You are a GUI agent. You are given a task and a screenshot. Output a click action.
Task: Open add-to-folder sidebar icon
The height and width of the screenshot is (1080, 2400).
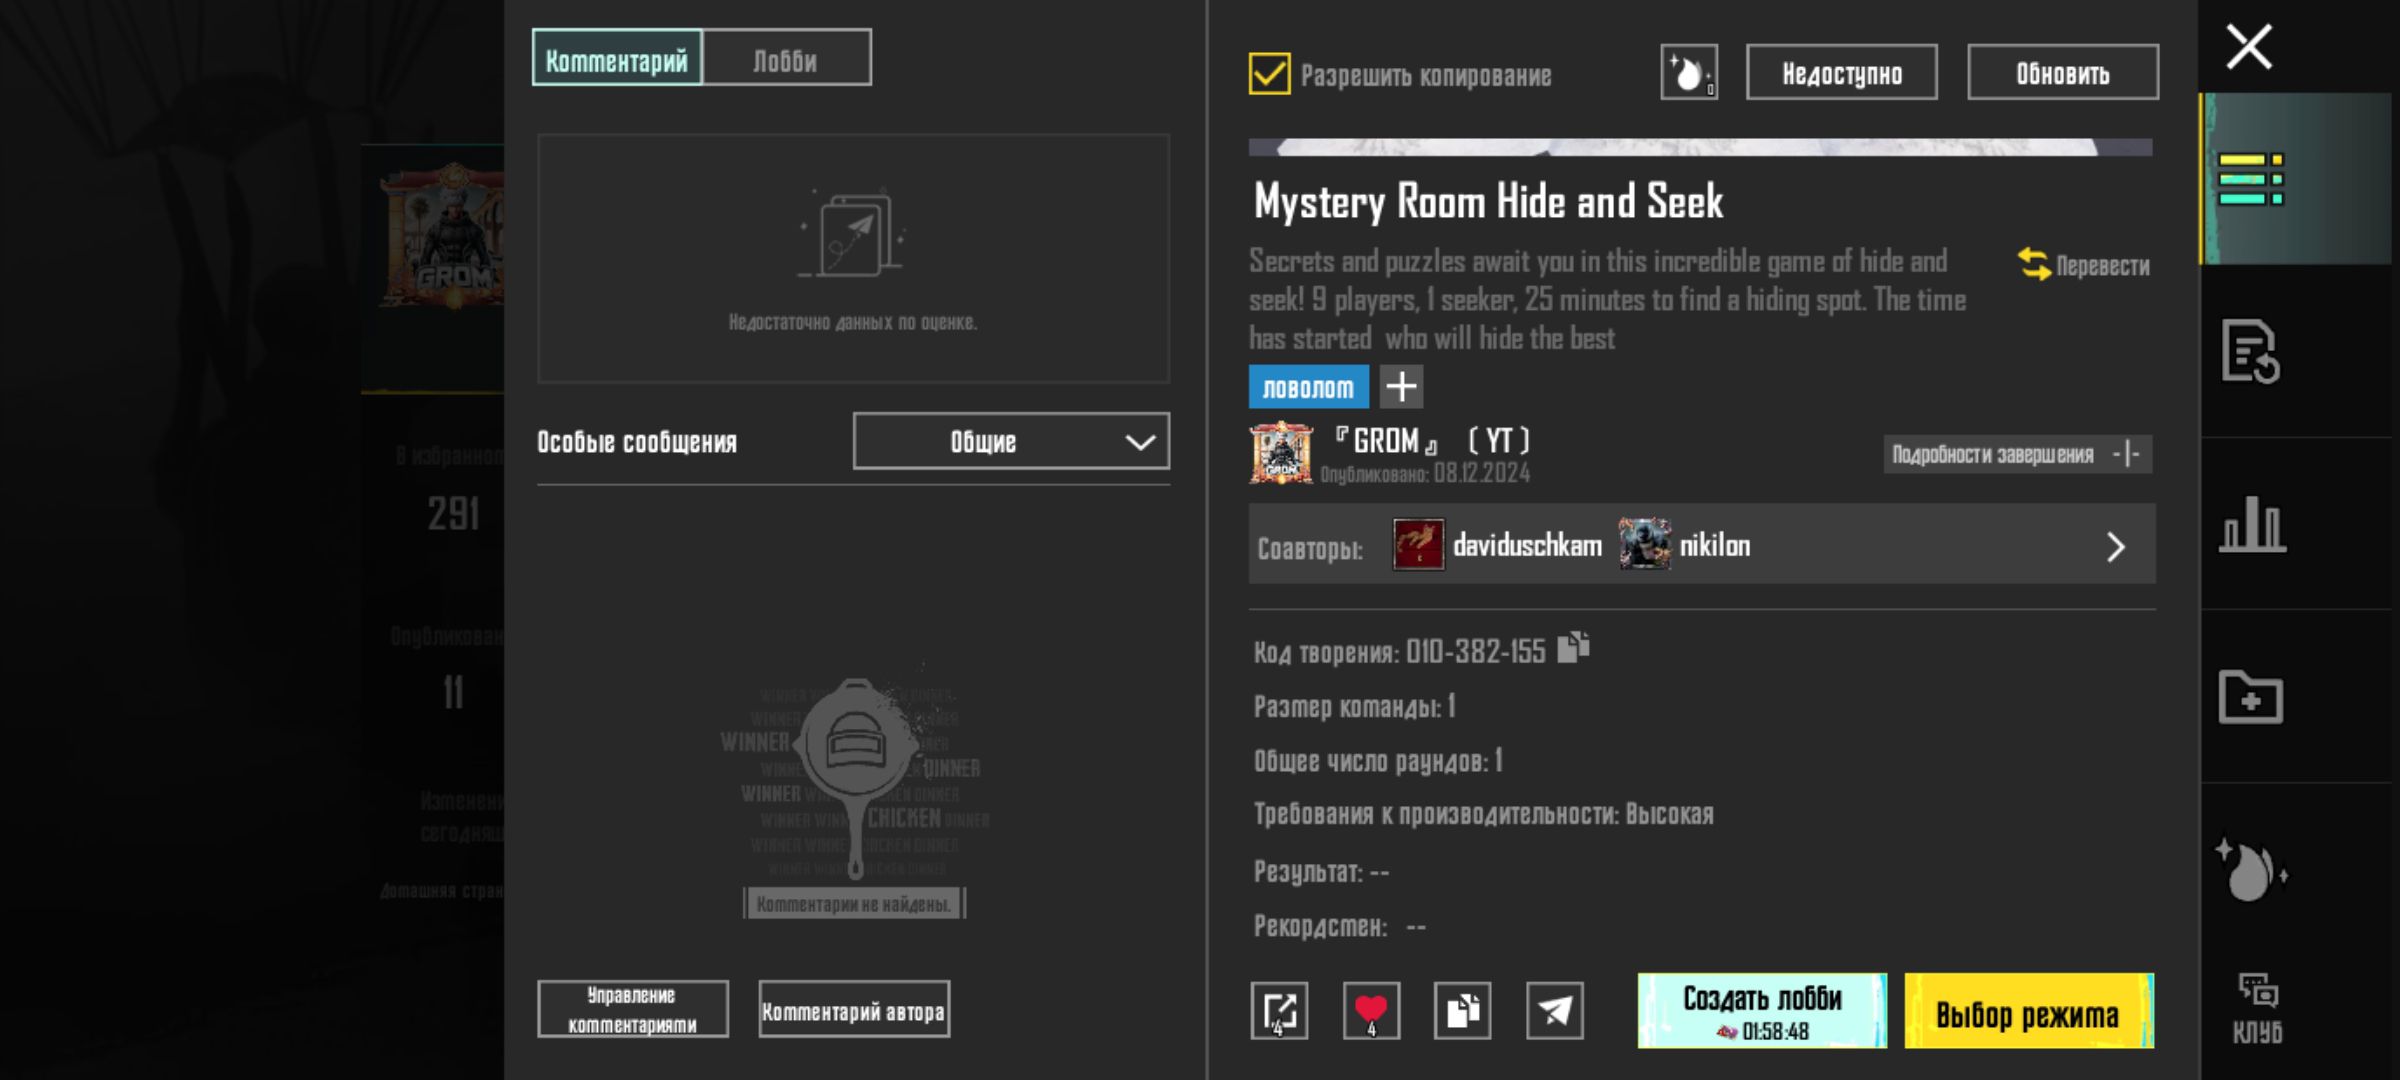coord(2250,697)
